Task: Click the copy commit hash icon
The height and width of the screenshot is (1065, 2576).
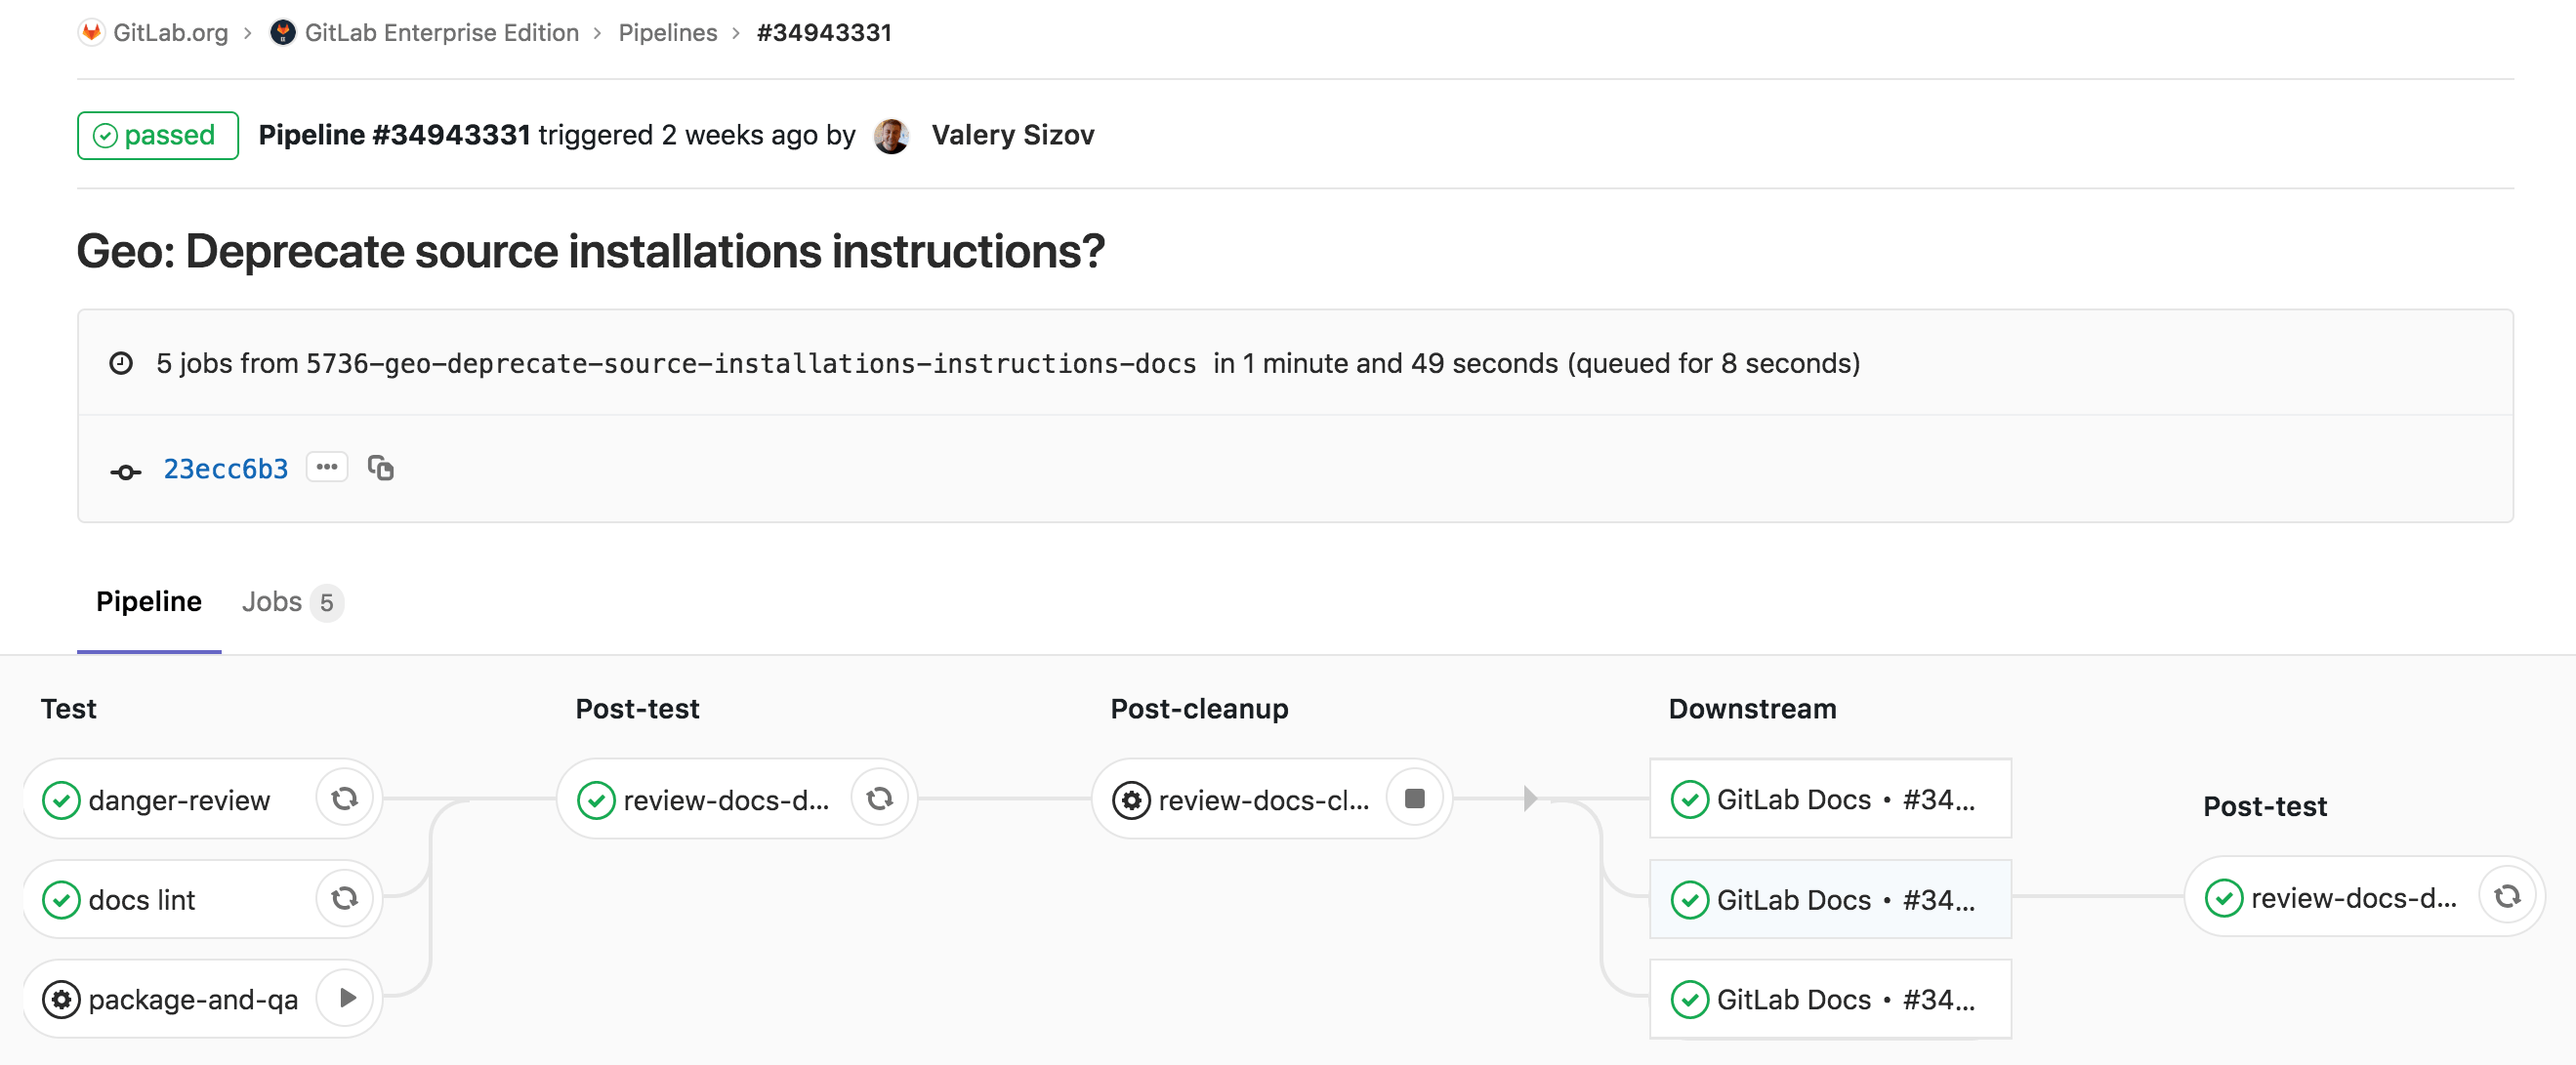Action: click(381, 471)
